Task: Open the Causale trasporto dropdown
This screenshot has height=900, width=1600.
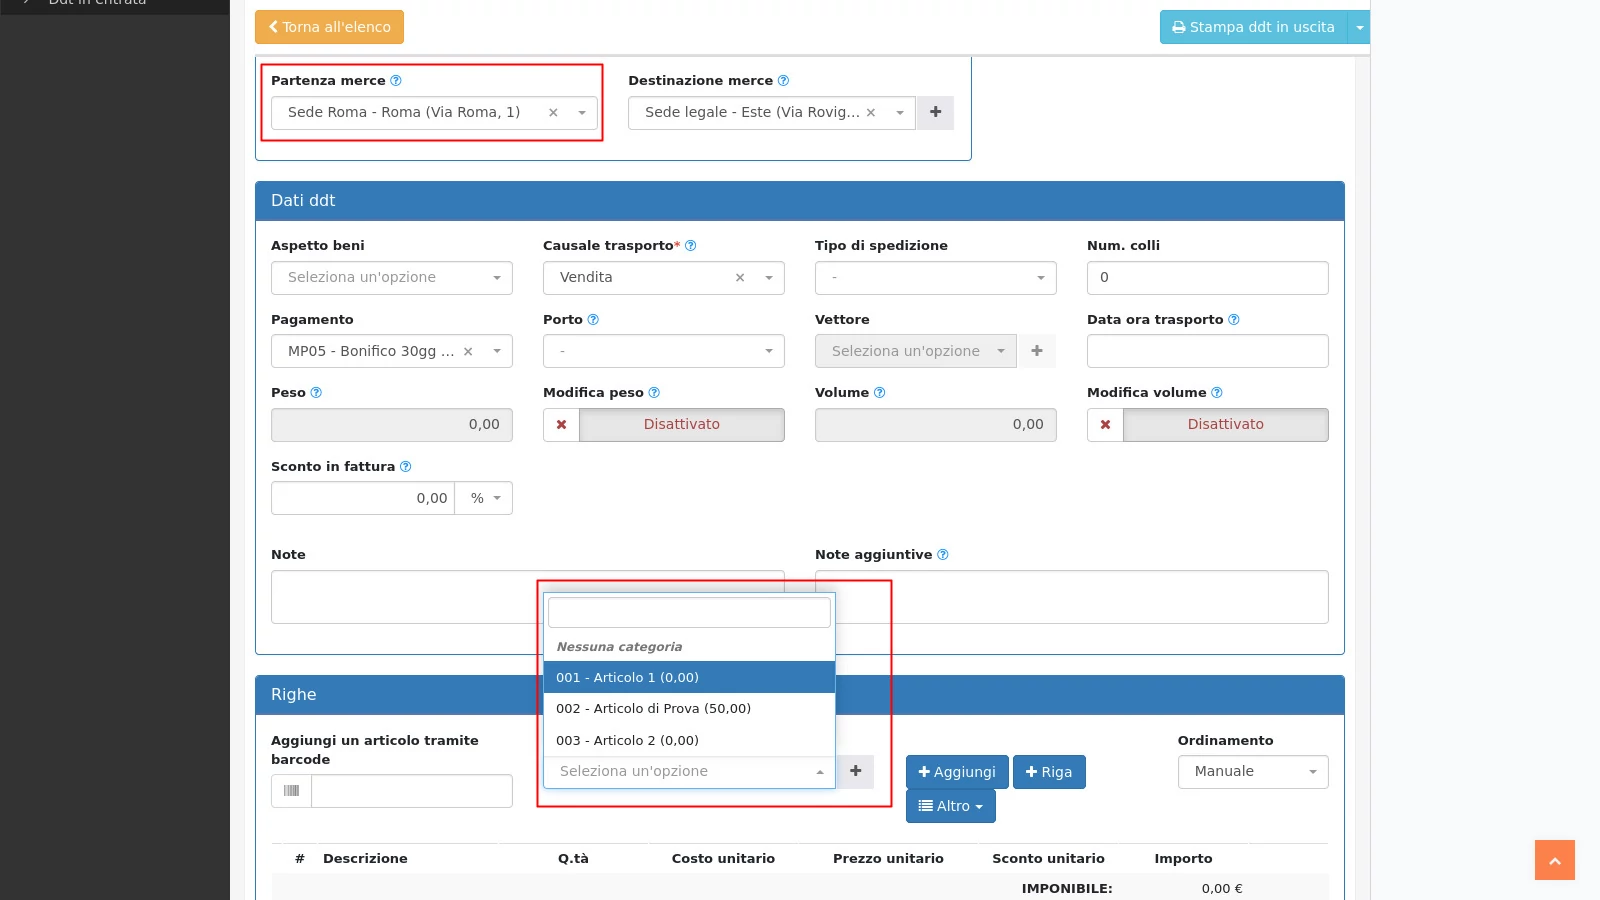Action: (769, 278)
